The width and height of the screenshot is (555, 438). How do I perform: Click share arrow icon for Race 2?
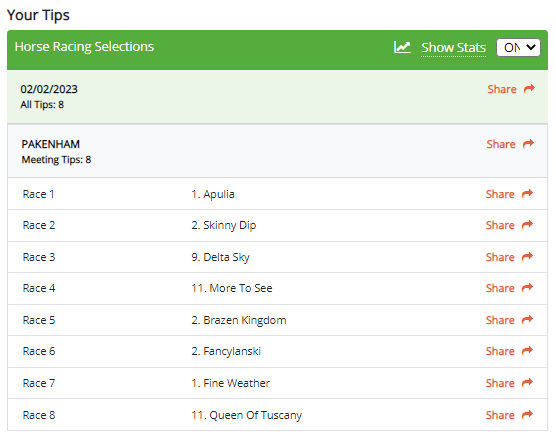coord(527,225)
